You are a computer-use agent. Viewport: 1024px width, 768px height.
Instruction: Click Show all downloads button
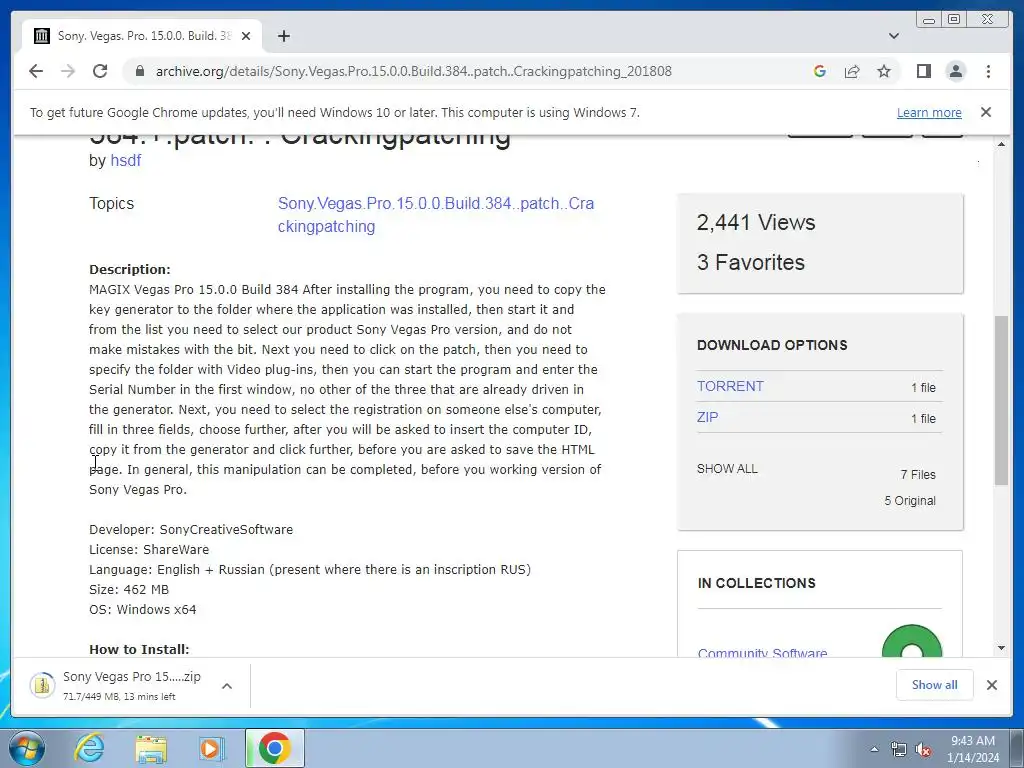[935, 684]
